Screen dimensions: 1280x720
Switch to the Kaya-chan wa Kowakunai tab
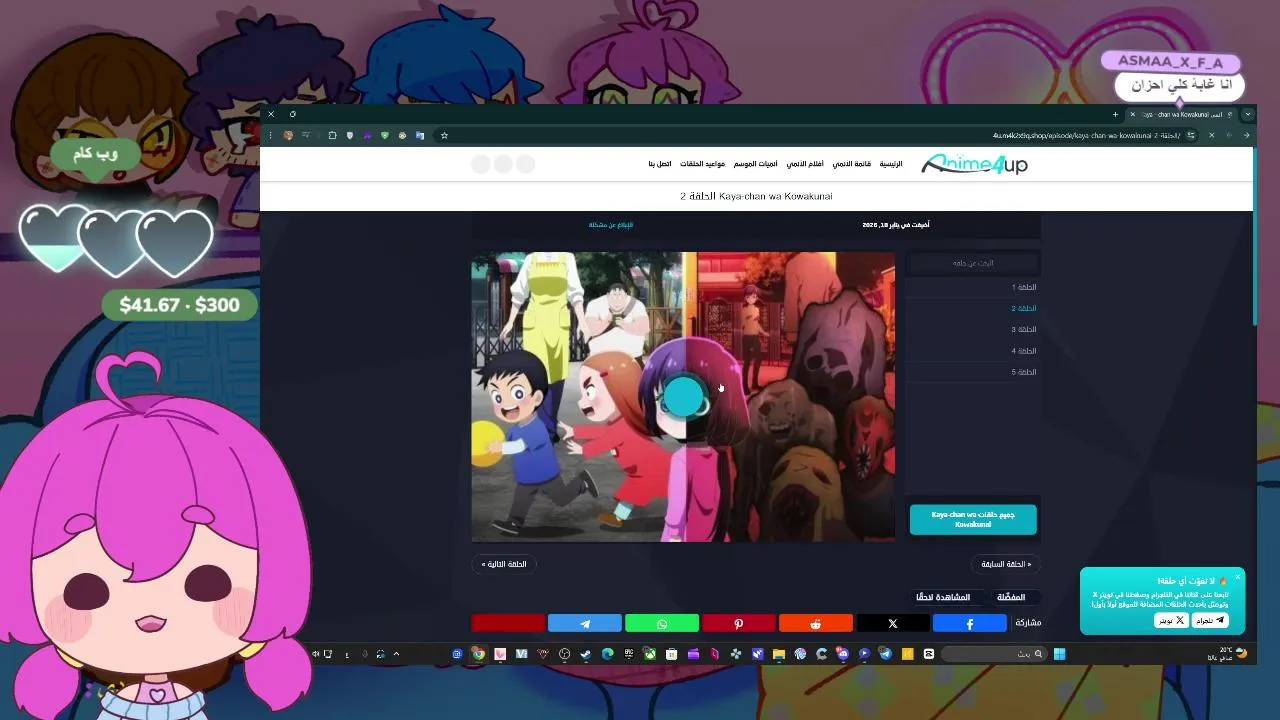[1180, 114]
